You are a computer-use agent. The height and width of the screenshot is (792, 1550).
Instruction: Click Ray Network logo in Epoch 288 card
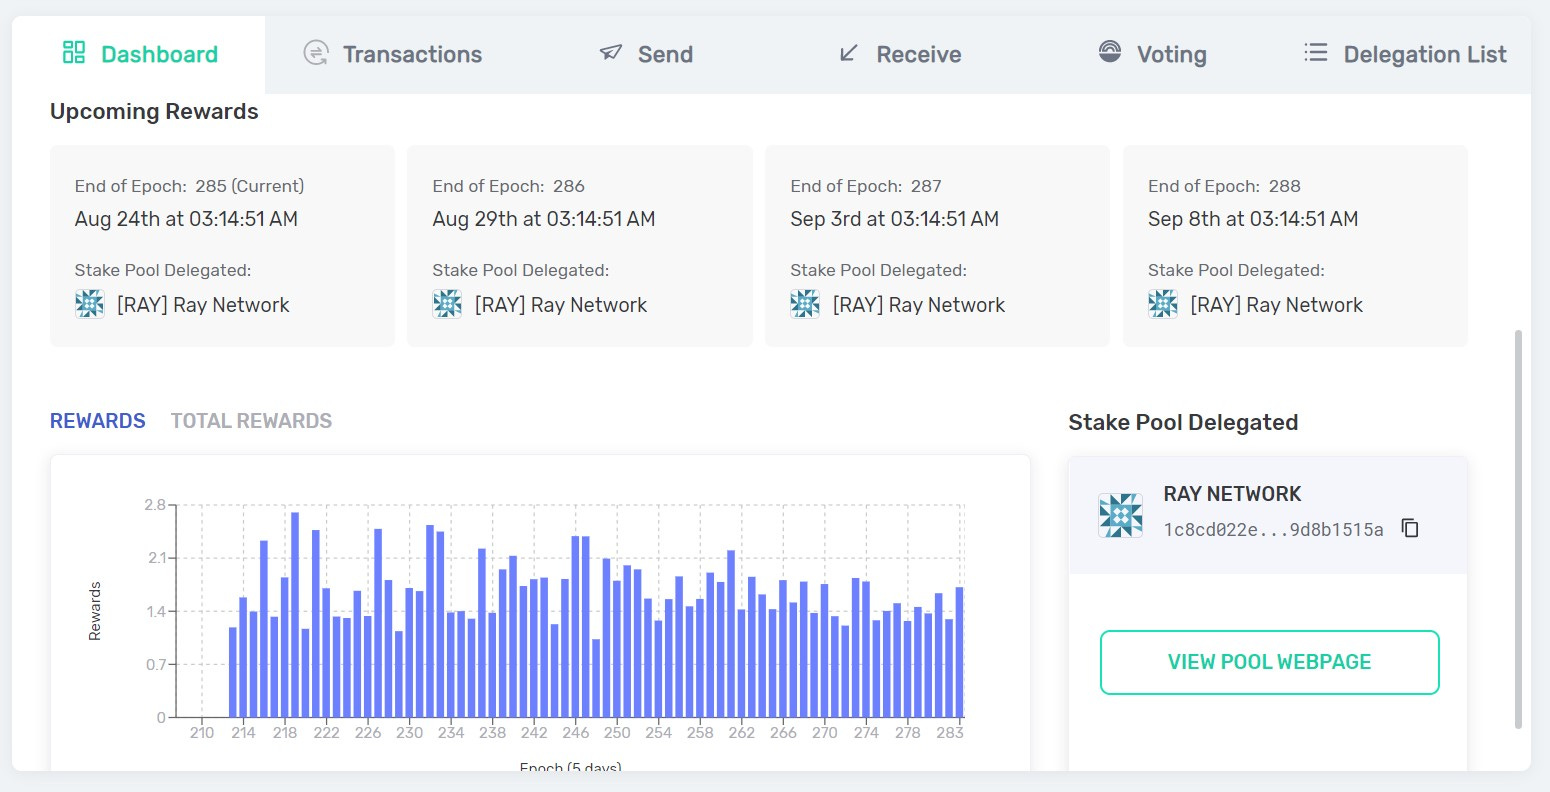point(1163,304)
